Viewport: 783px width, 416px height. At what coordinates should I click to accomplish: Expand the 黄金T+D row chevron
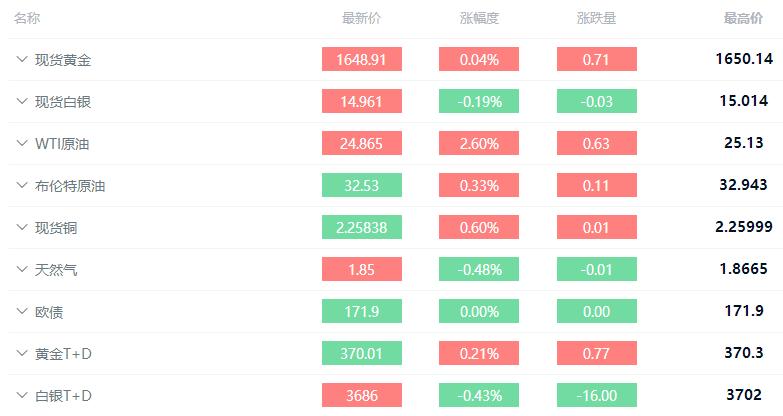point(21,353)
